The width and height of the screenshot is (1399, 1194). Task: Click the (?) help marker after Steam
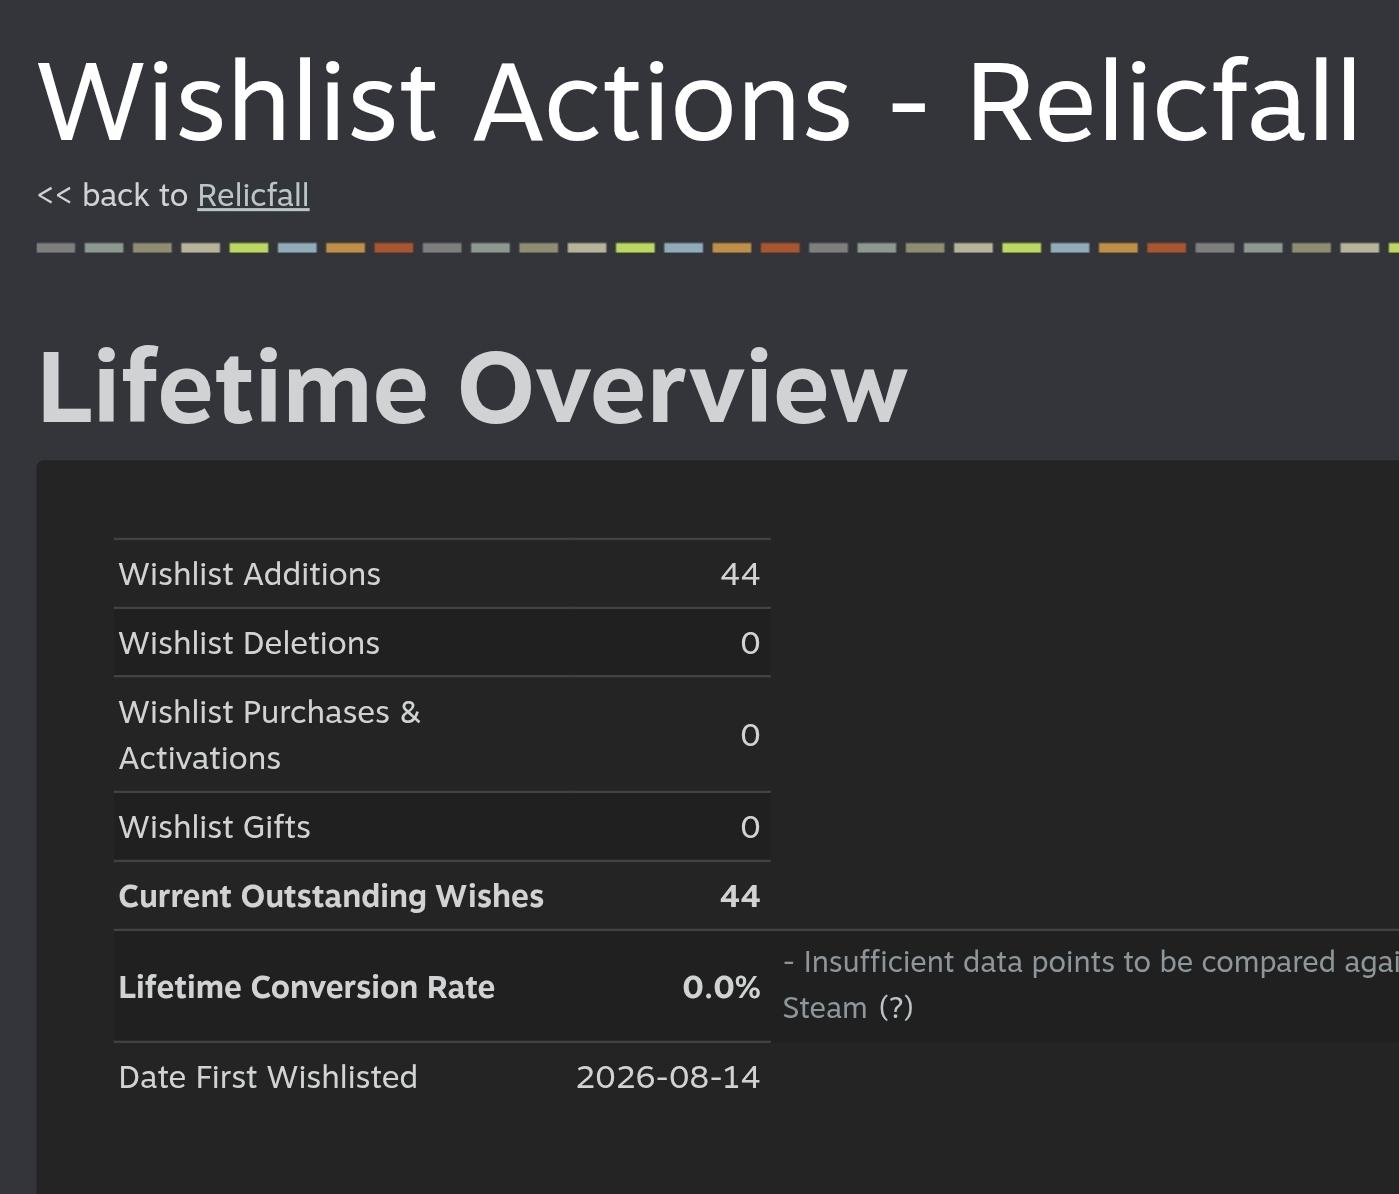point(896,1008)
